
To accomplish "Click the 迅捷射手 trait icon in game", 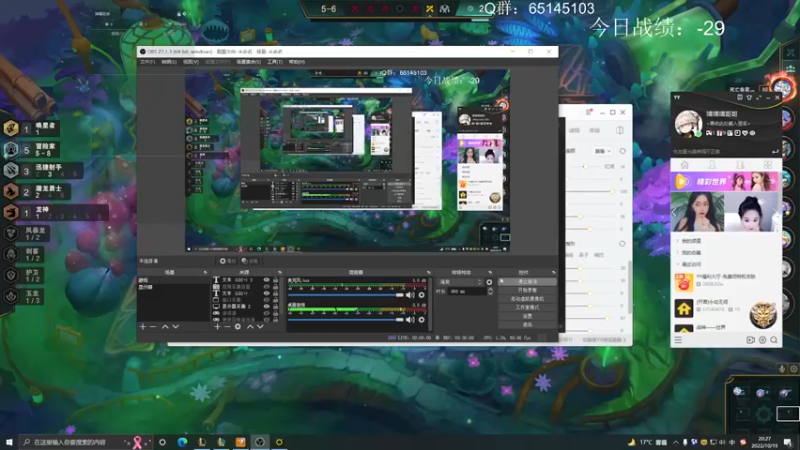I will point(11,170).
